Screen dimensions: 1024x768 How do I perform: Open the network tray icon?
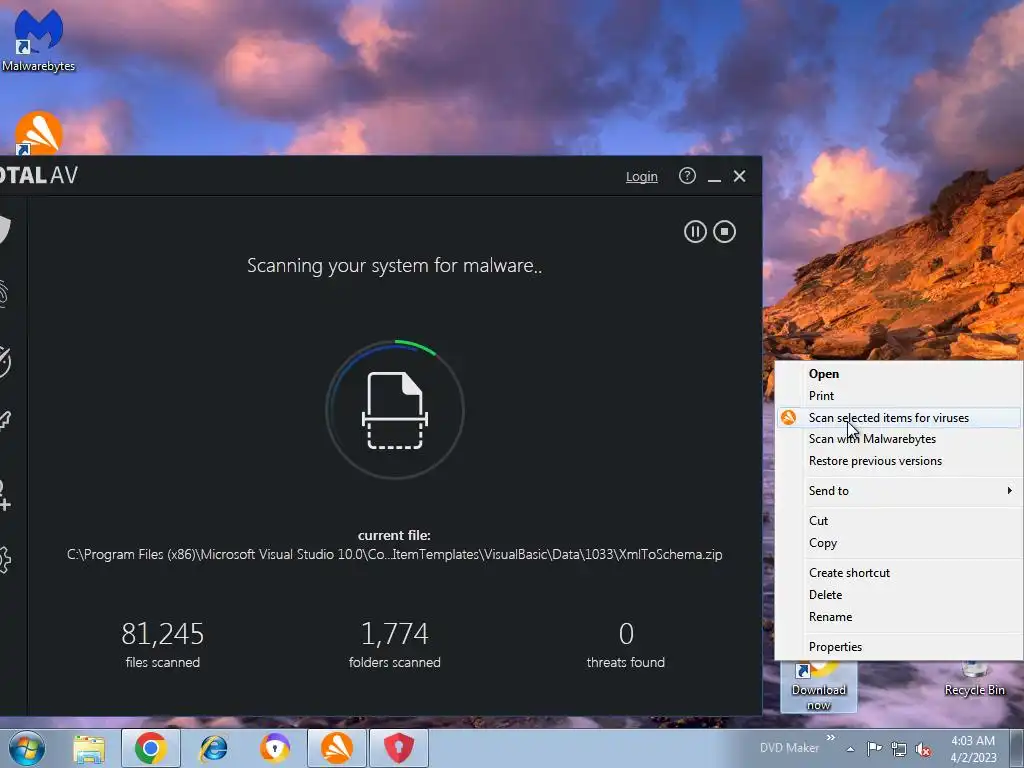(899, 749)
